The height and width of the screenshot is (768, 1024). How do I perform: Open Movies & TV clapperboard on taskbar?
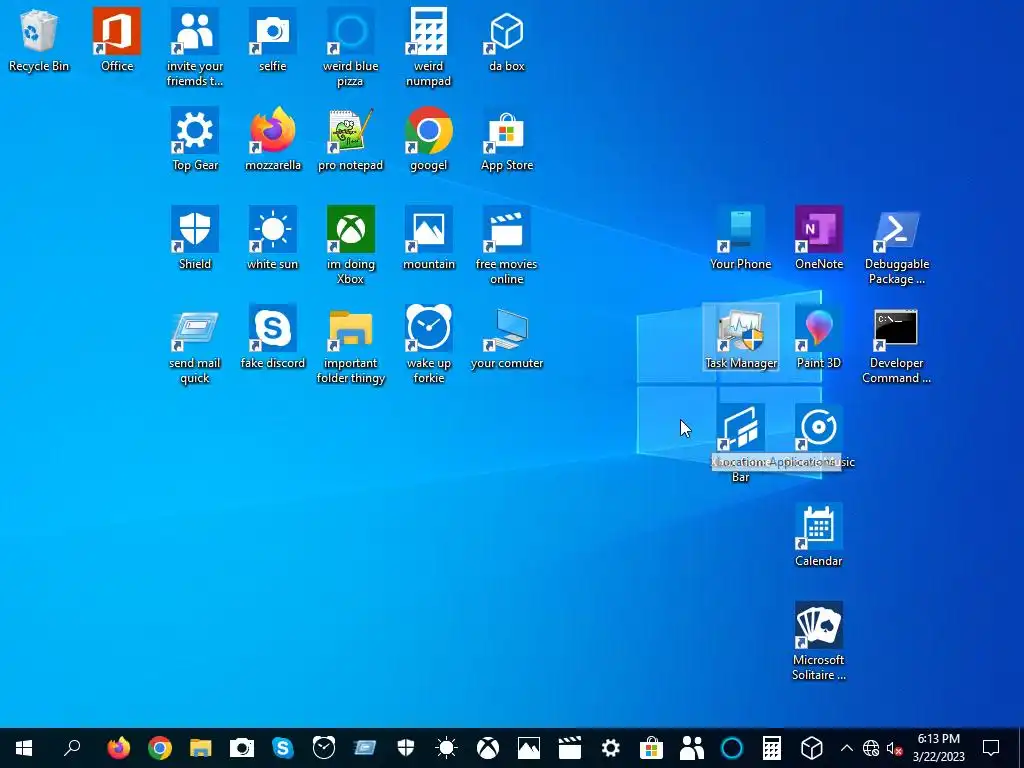(569, 748)
